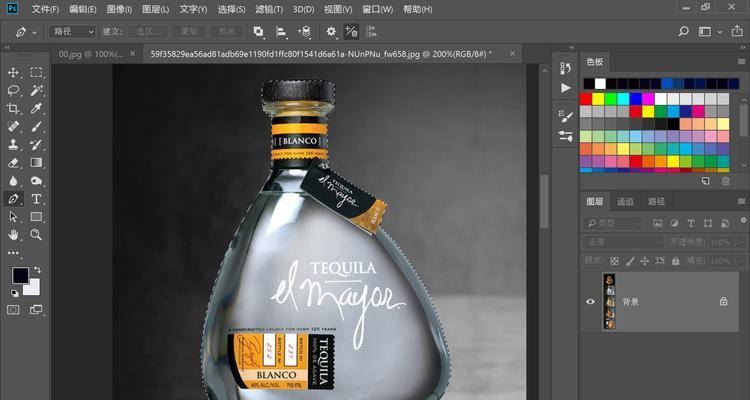
Task: Select the Crop tool
Action: (x=13, y=109)
